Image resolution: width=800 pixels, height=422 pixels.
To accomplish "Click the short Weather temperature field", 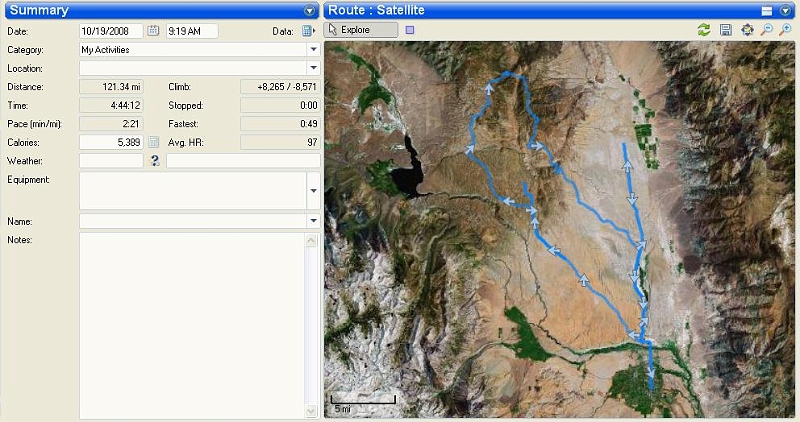I will point(111,161).
